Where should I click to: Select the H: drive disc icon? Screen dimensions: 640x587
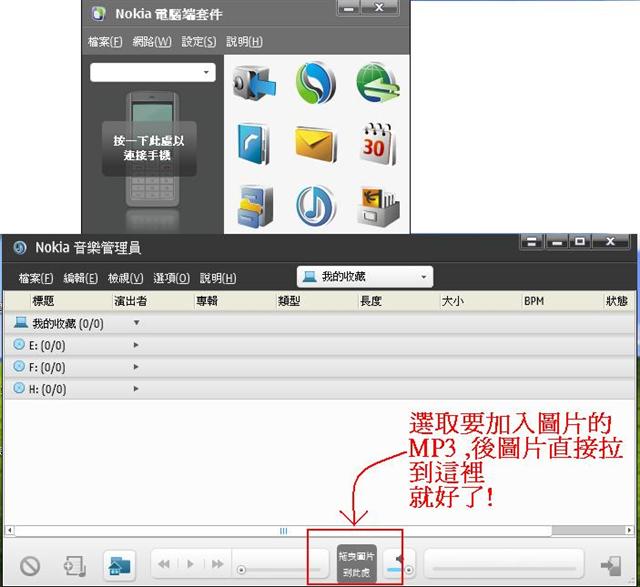pyautogui.click(x=19, y=388)
